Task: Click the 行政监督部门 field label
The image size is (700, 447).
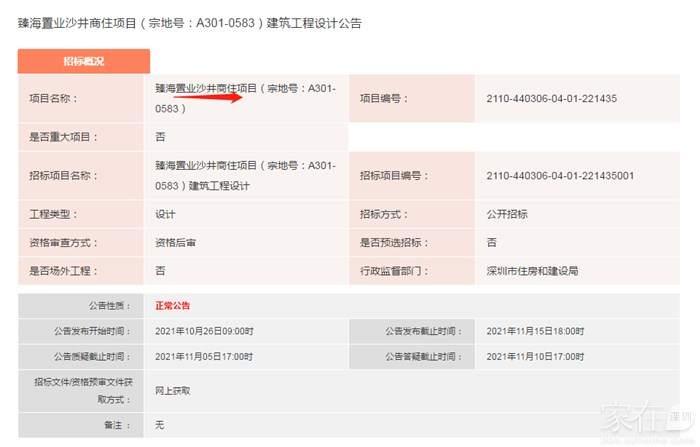Action: pos(392,270)
